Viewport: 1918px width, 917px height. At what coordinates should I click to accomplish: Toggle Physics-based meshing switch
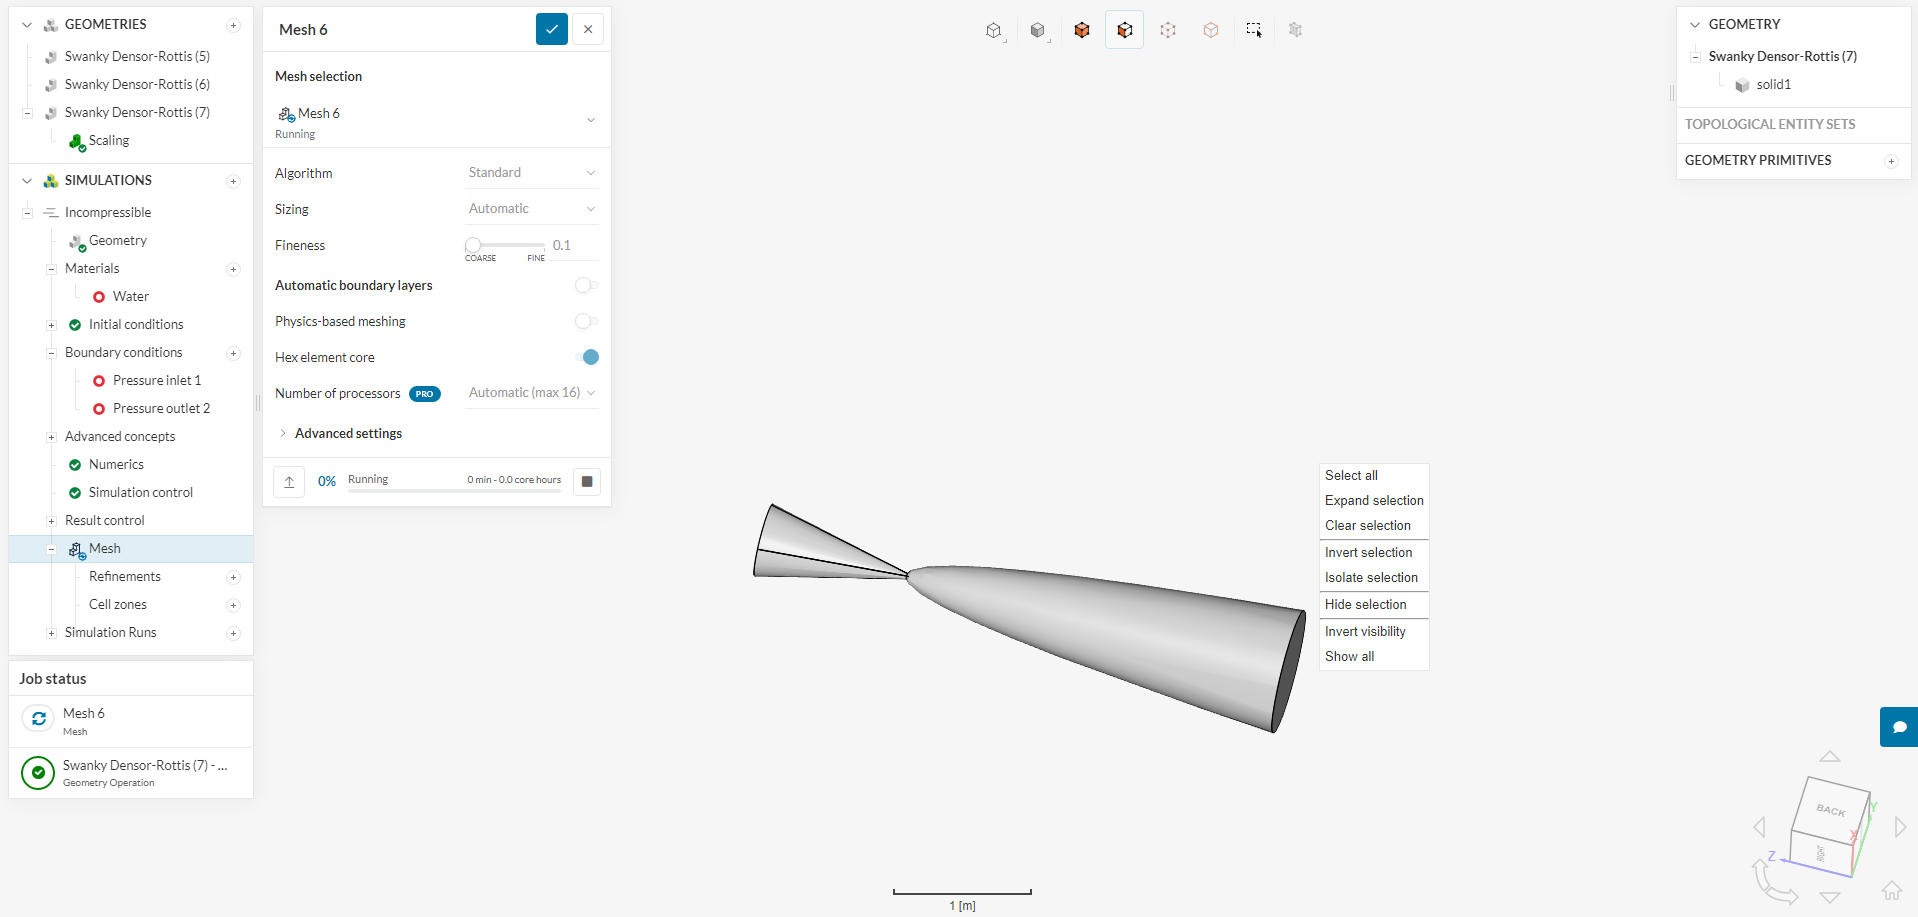587,322
